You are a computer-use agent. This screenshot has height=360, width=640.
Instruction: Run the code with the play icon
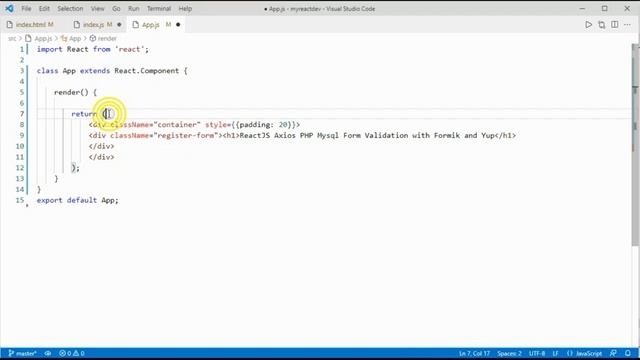pos(588,25)
